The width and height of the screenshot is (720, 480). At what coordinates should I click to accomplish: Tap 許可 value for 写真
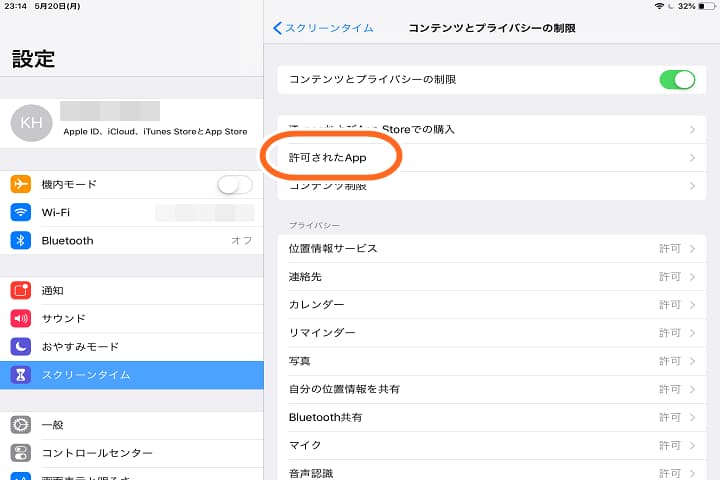(669, 361)
